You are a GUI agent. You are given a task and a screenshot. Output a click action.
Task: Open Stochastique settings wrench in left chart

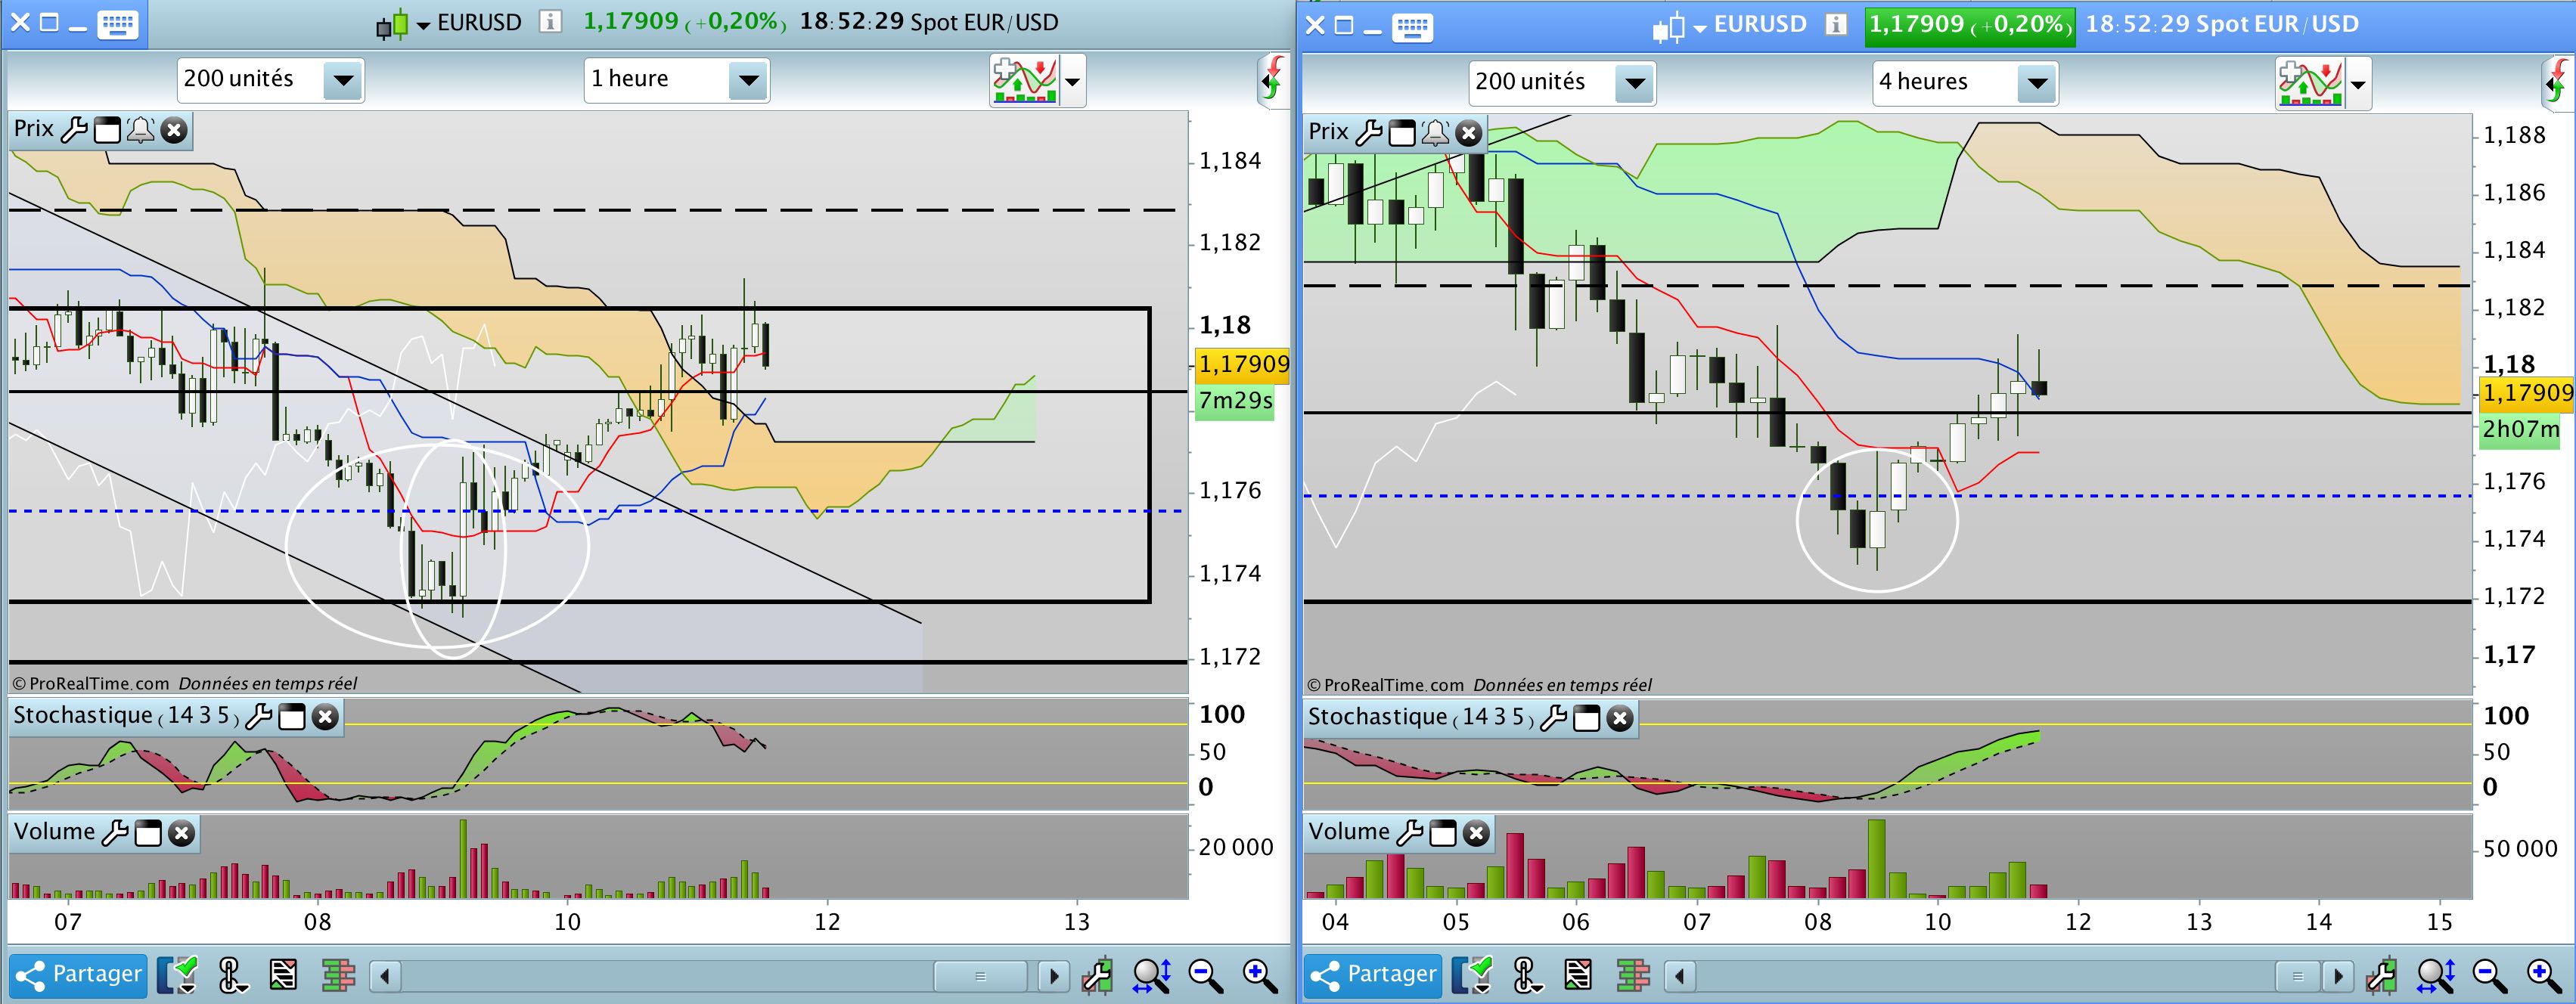258,716
